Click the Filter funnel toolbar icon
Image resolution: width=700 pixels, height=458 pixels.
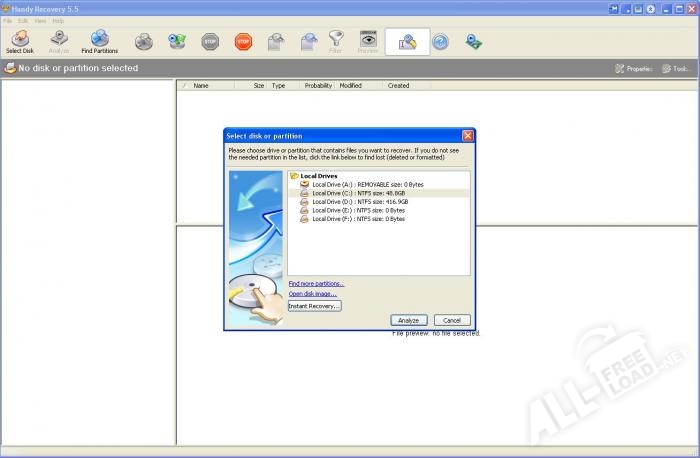tap(336, 41)
